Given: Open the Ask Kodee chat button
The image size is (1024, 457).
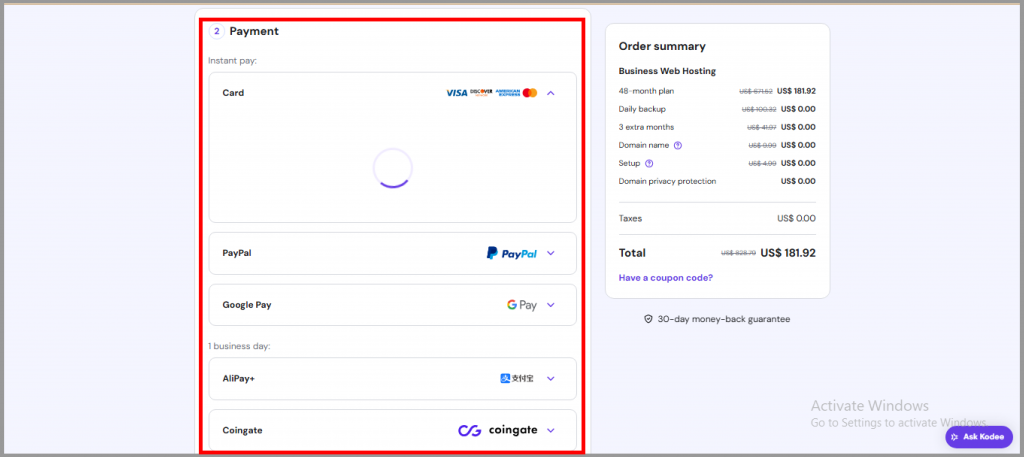Looking at the screenshot, I should point(979,437).
